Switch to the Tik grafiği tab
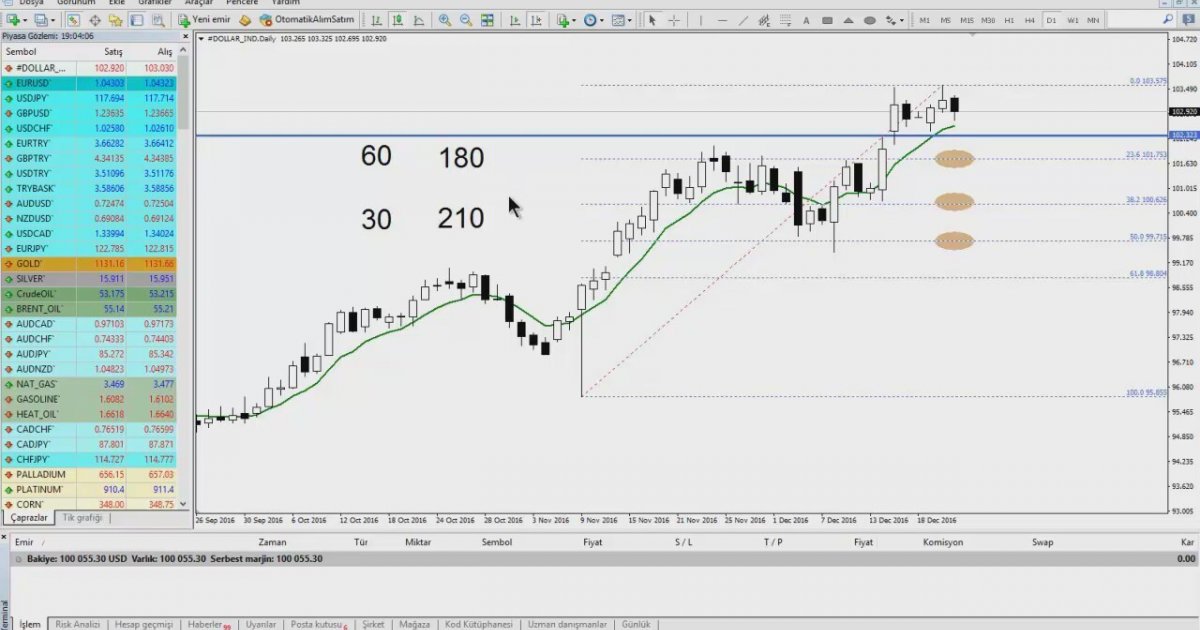 [x=82, y=517]
